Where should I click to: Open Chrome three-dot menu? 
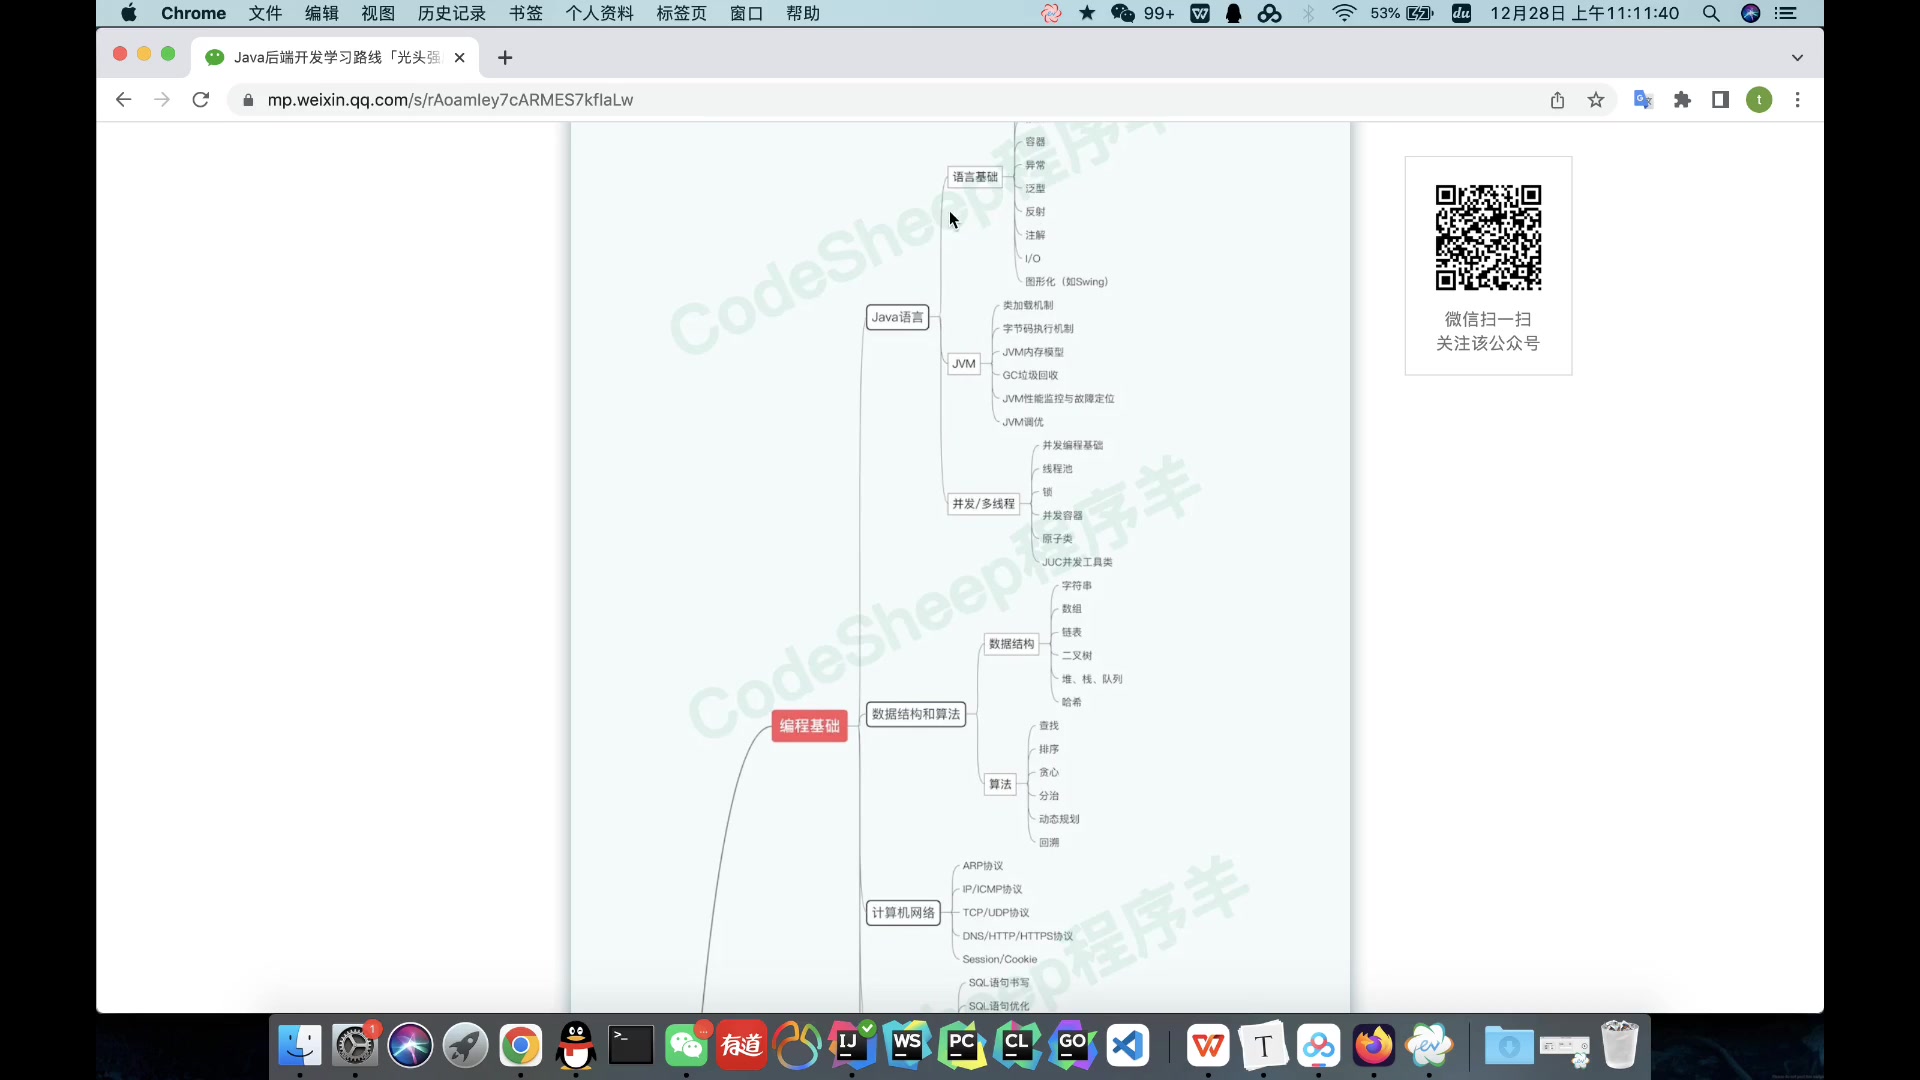1798,100
